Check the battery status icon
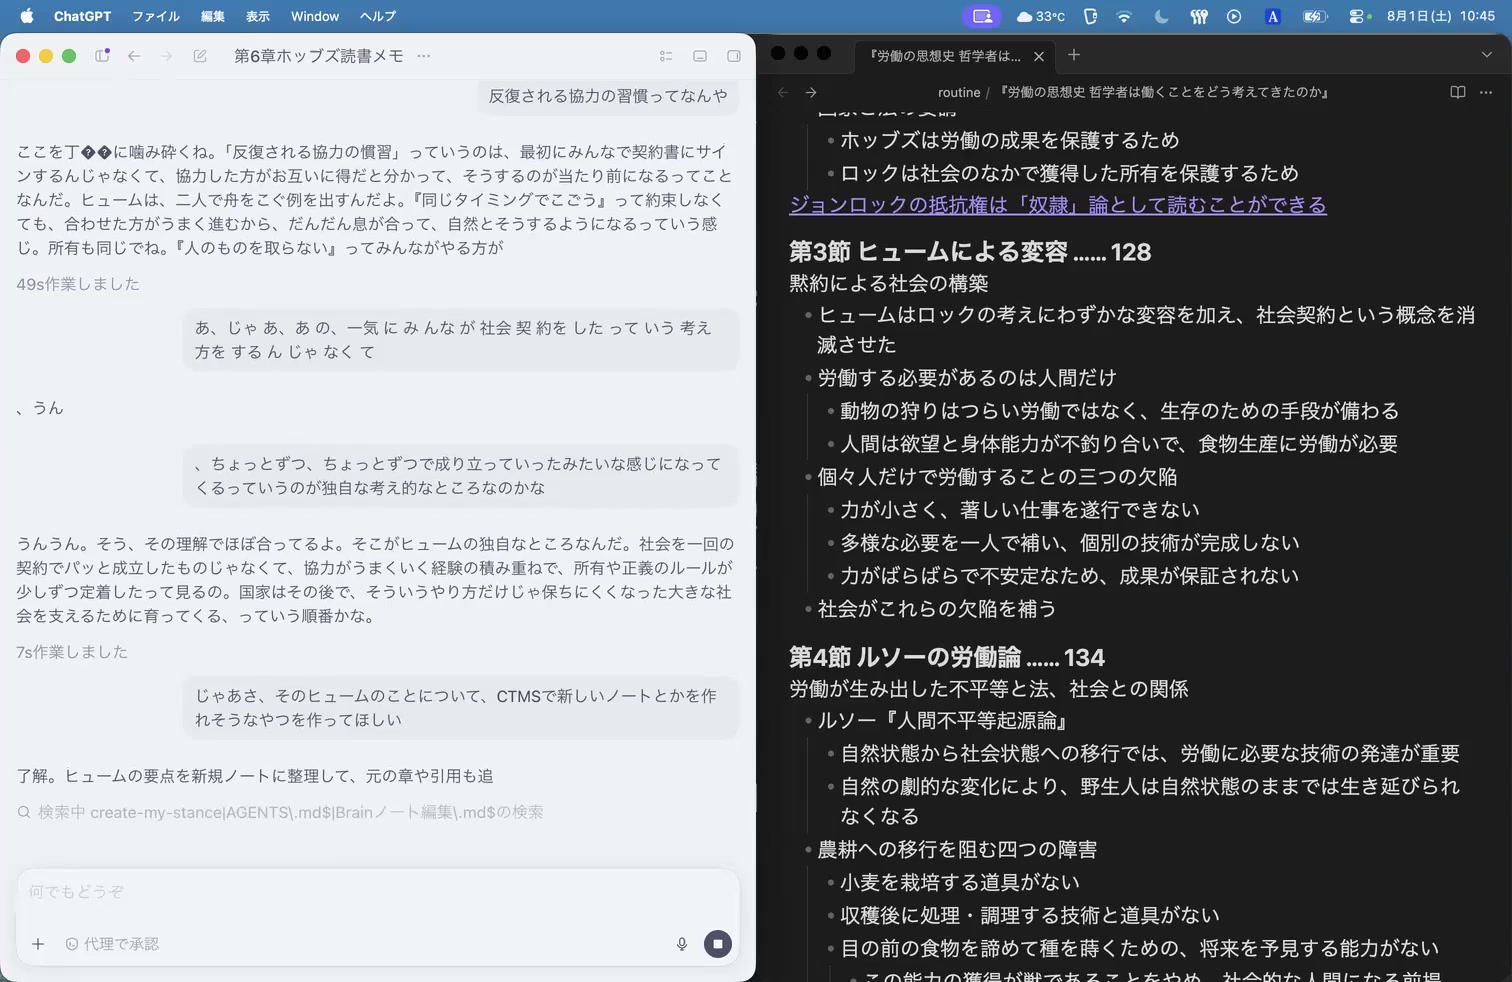The width and height of the screenshot is (1512, 982). coord(1315,16)
